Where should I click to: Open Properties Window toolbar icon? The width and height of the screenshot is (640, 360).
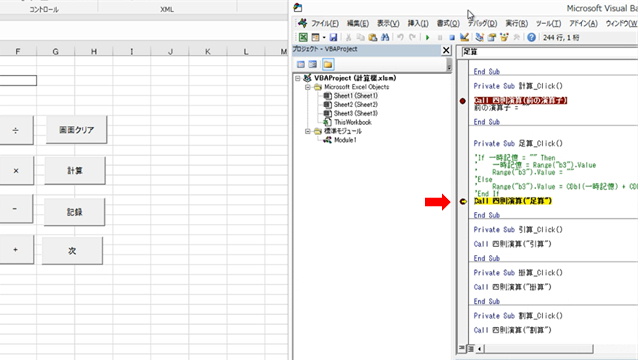(x=492, y=38)
